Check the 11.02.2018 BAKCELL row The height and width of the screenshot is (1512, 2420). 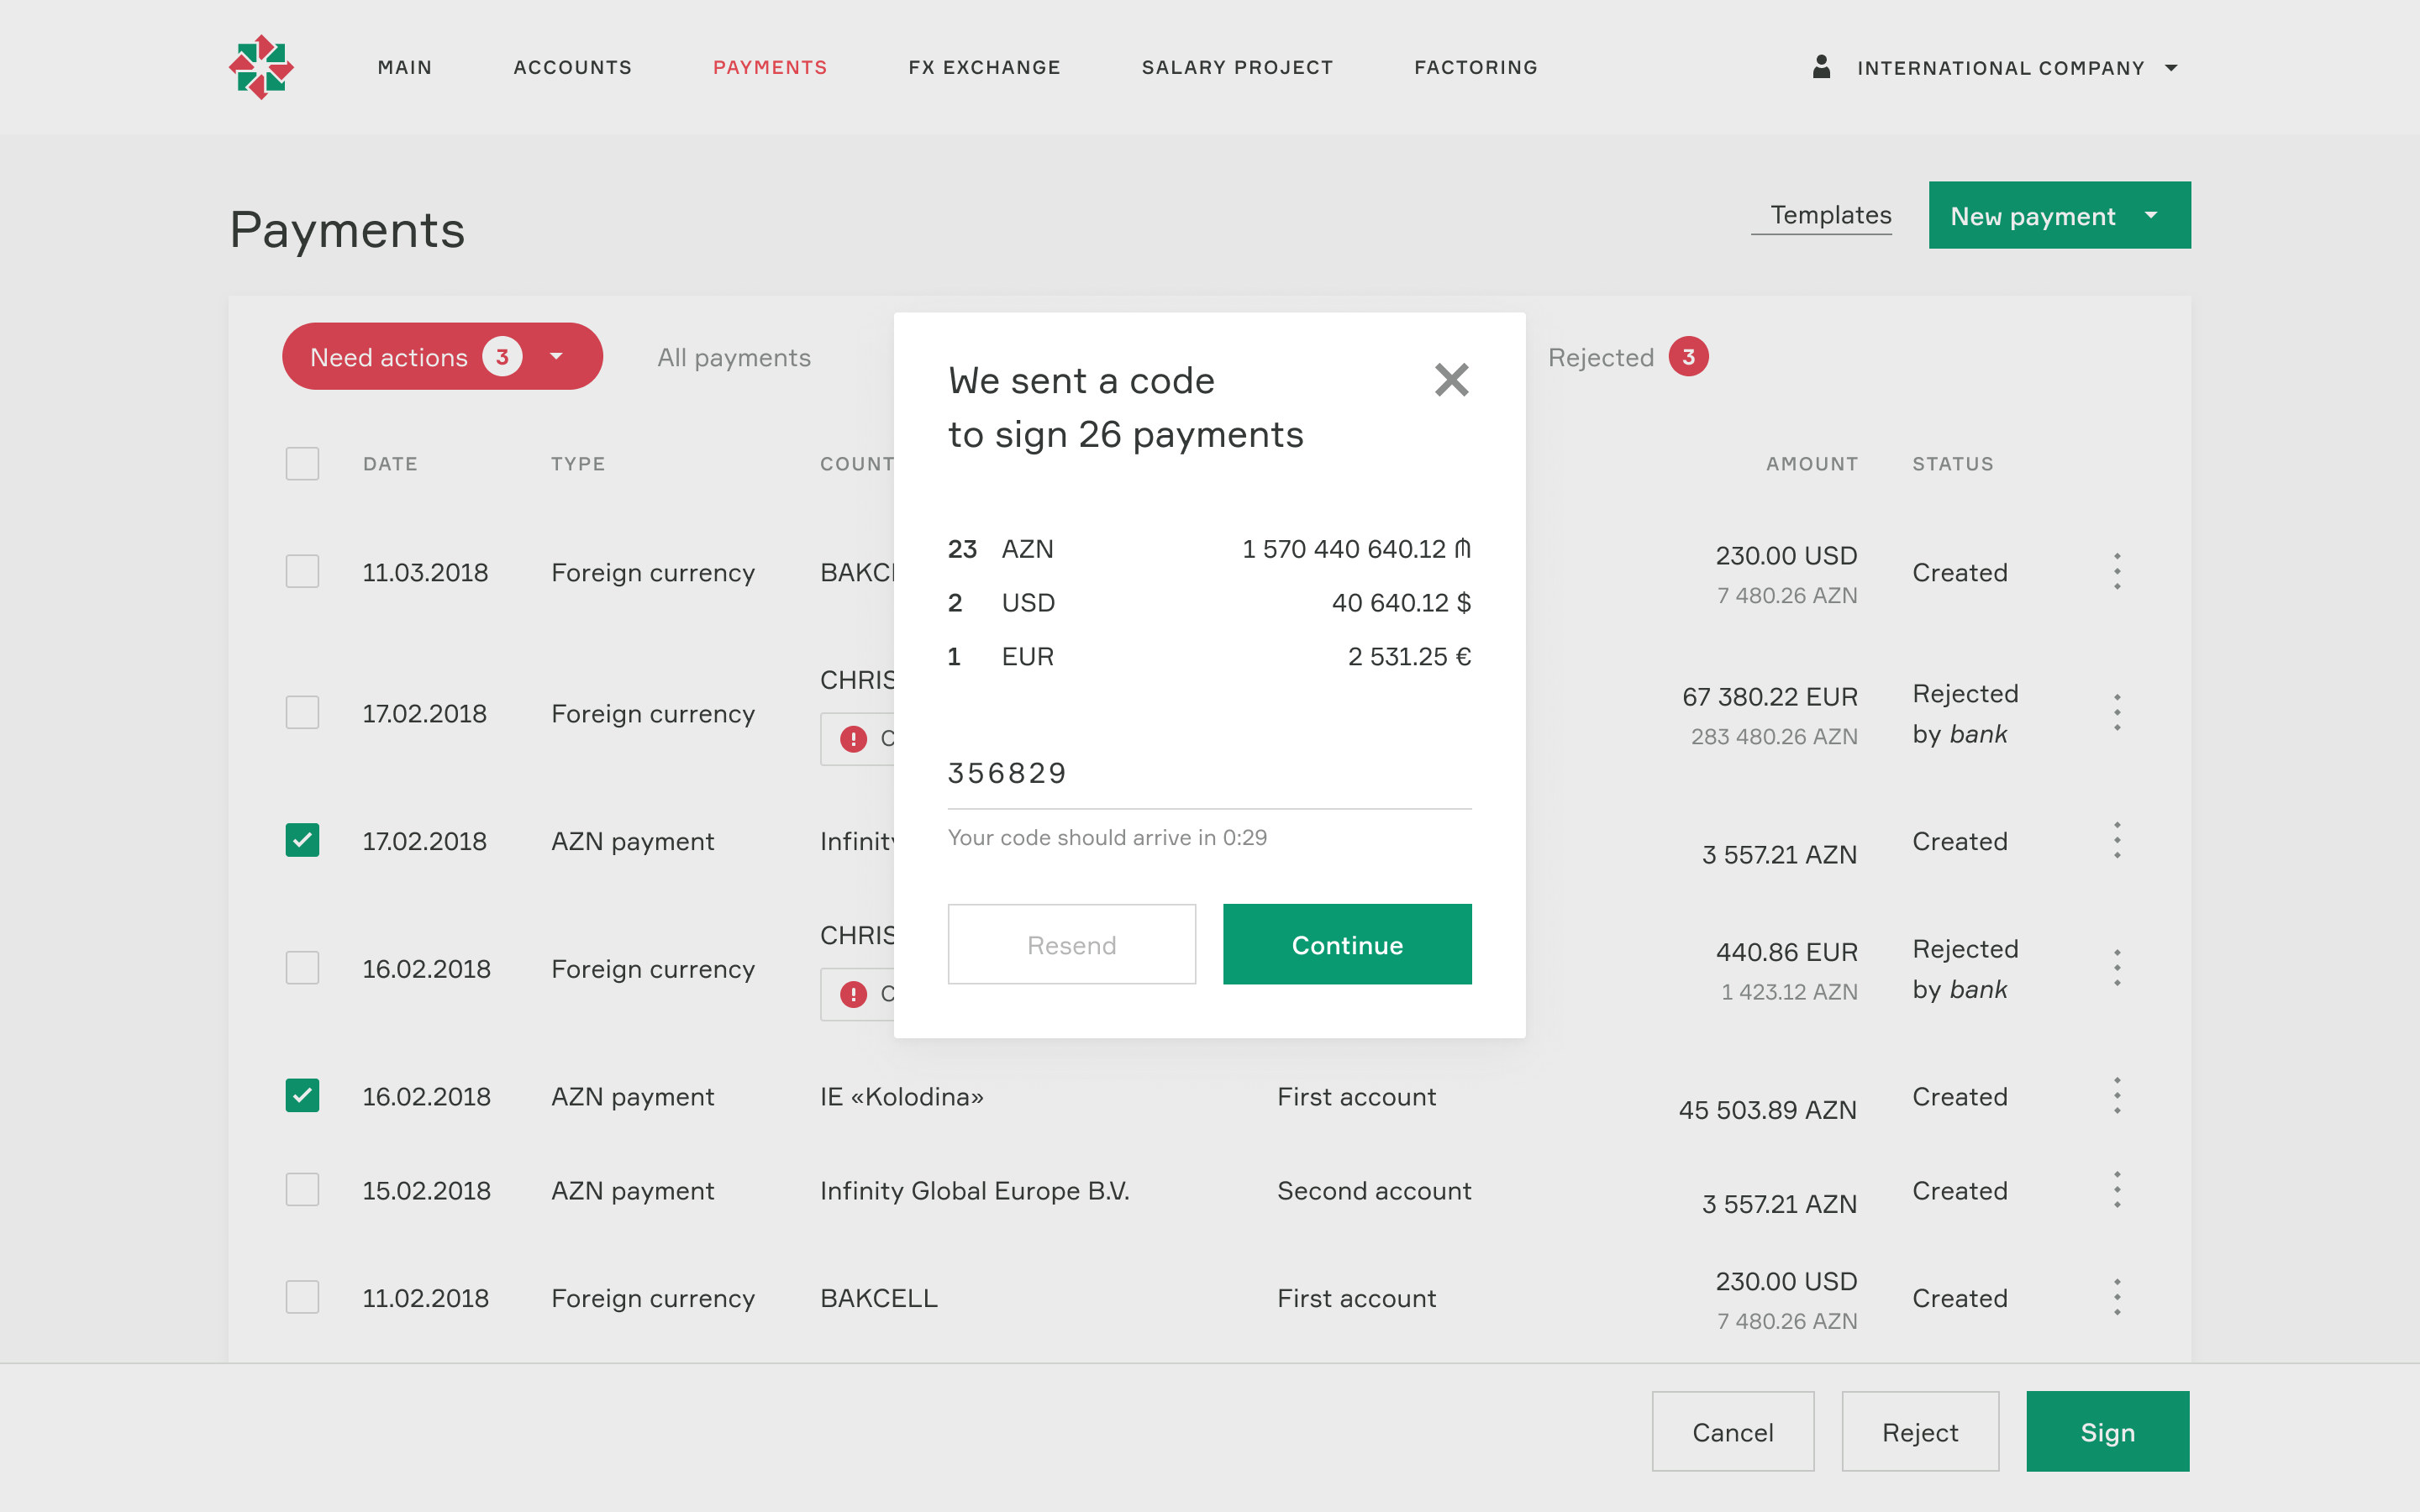pyautogui.click(x=302, y=1297)
